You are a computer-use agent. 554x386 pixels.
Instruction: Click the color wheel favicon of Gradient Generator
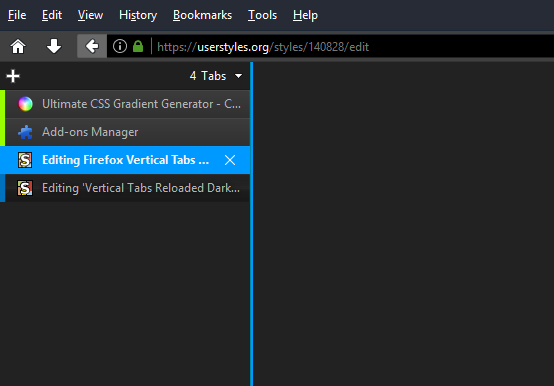pyautogui.click(x=25, y=104)
